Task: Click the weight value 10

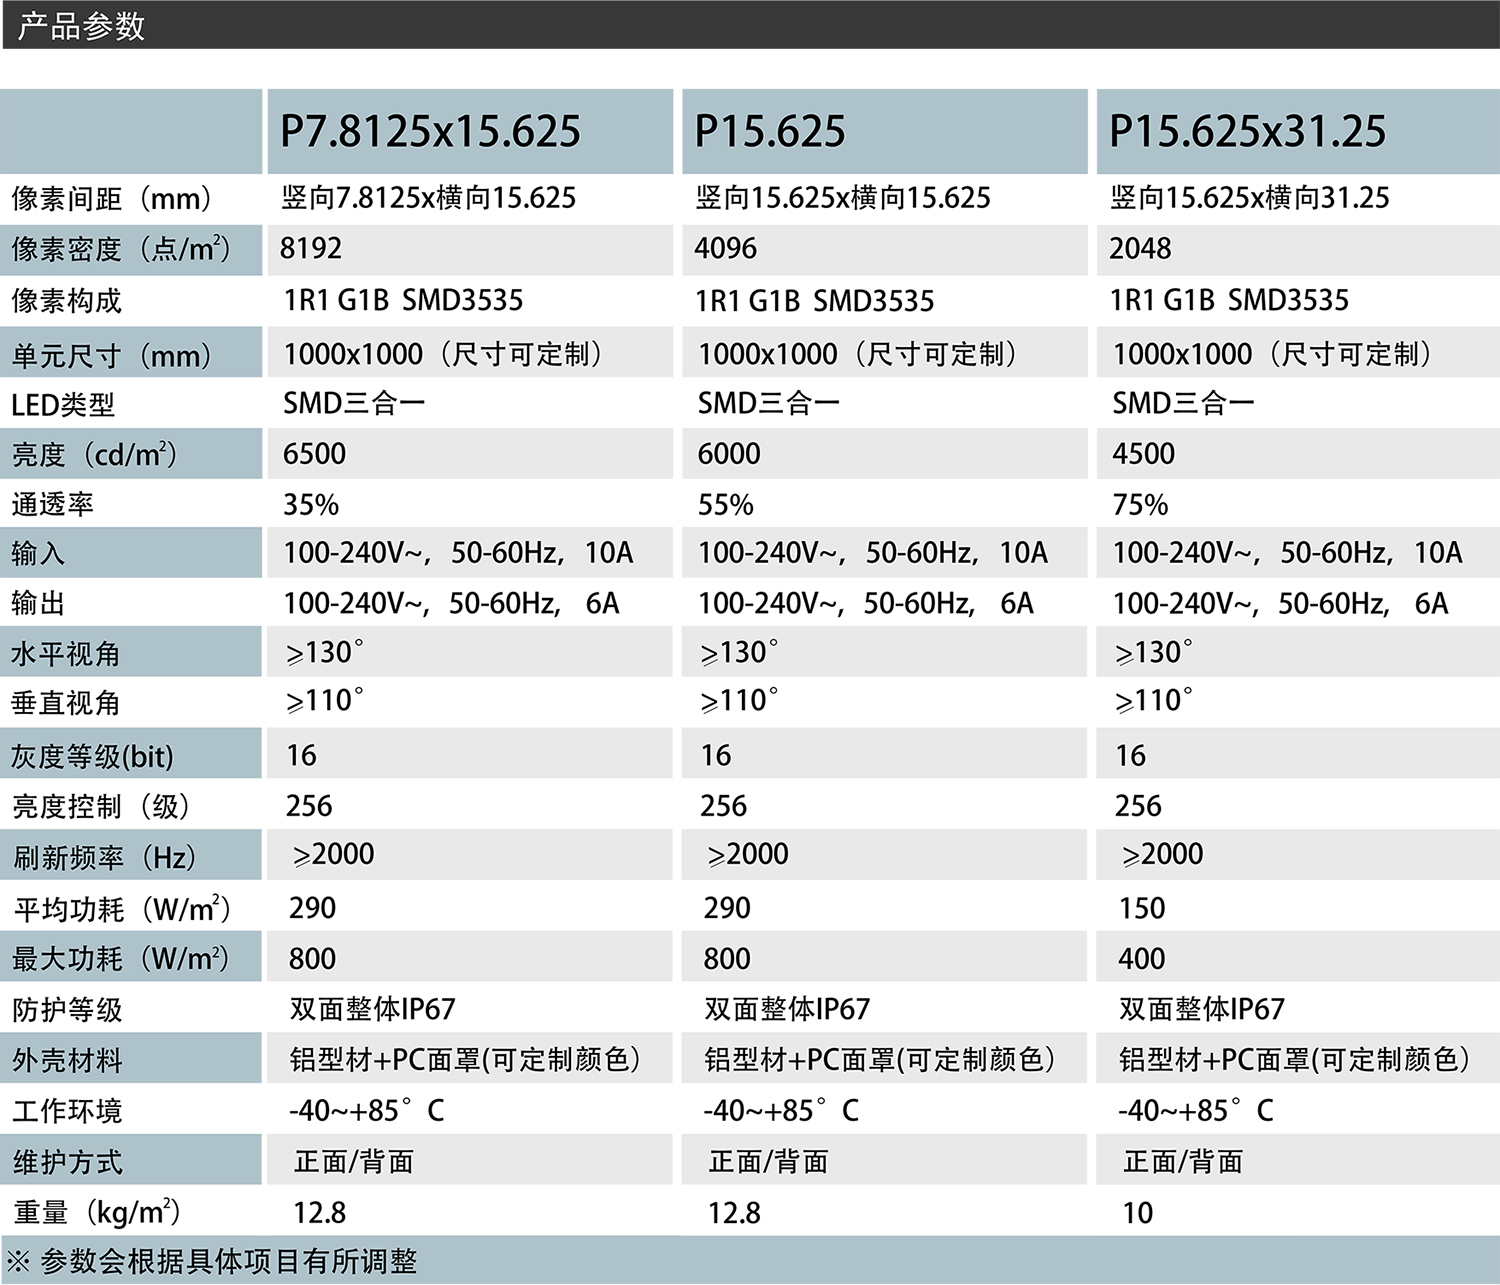Action: click(x=1137, y=1213)
